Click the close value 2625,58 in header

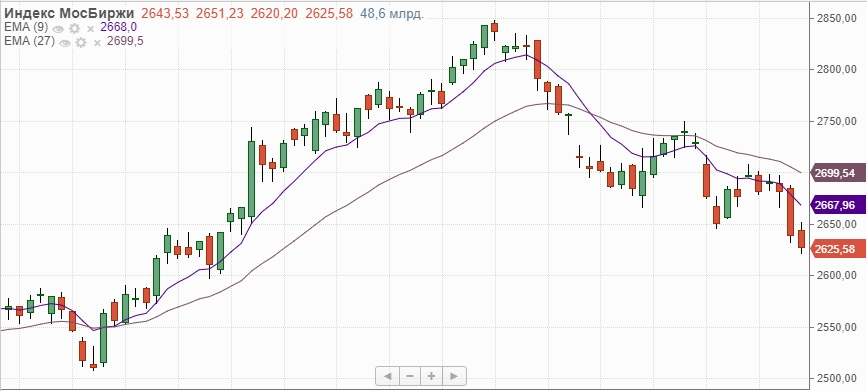[328, 14]
